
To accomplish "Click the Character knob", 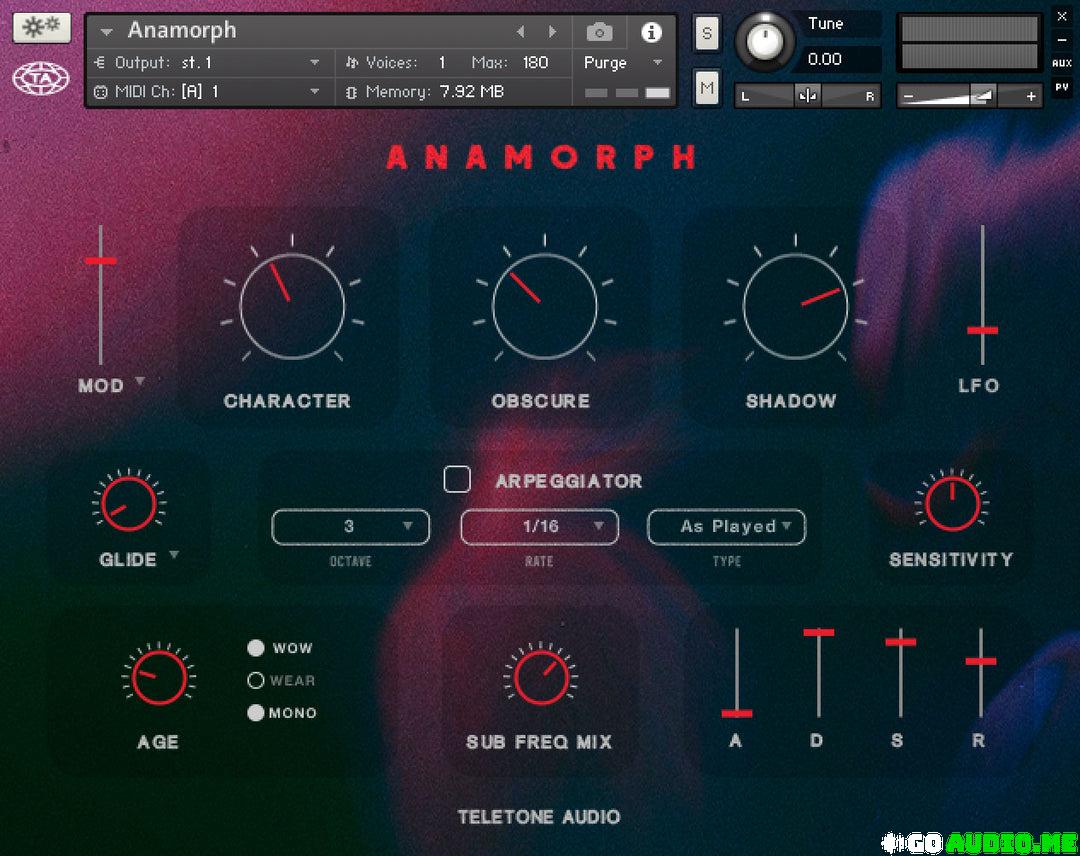I will coord(292,306).
